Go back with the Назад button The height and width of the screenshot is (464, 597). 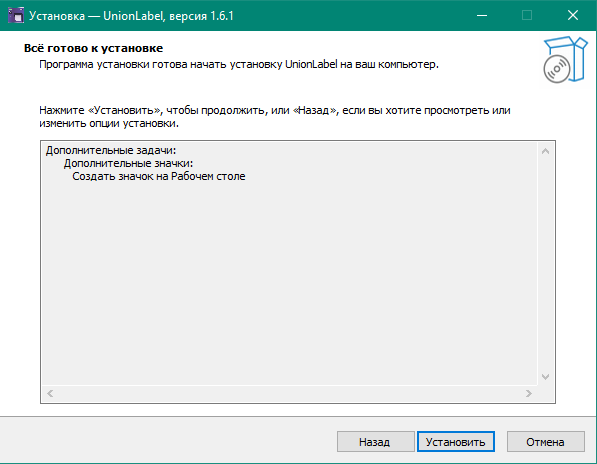(375, 442)
